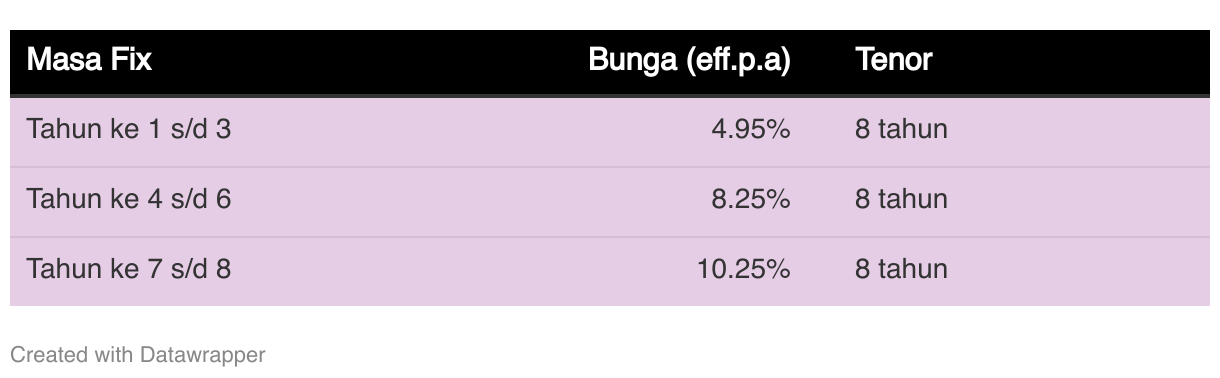Click the Masa Fix column header

pyautogui.click(x=89, y=60)
